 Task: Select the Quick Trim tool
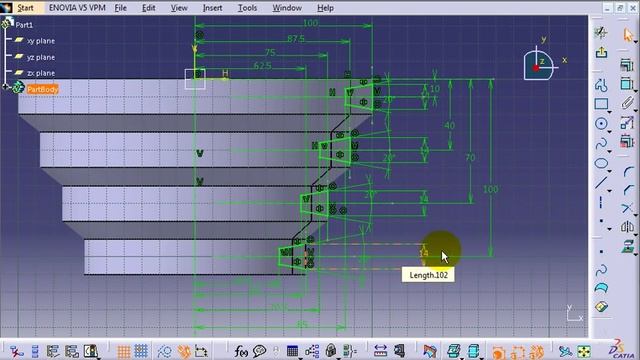pyautogui.click(x=627, y=208)
